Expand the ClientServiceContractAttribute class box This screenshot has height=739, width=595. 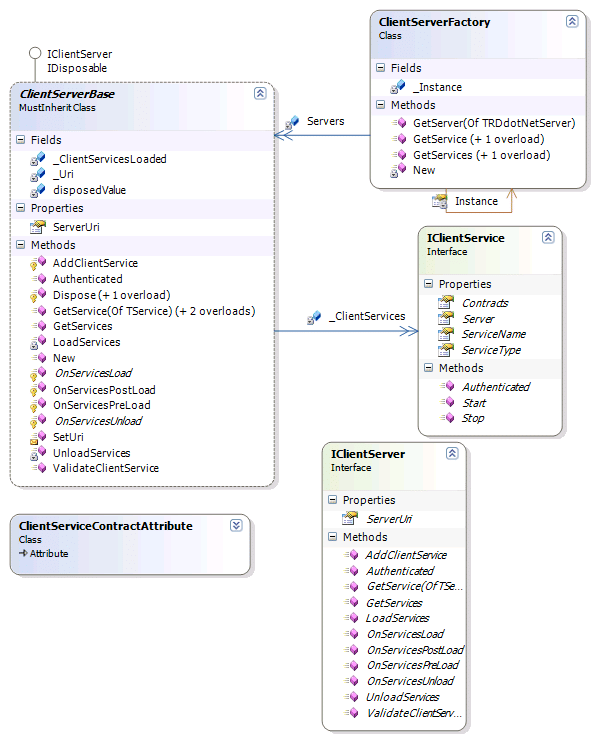point(236,526)
